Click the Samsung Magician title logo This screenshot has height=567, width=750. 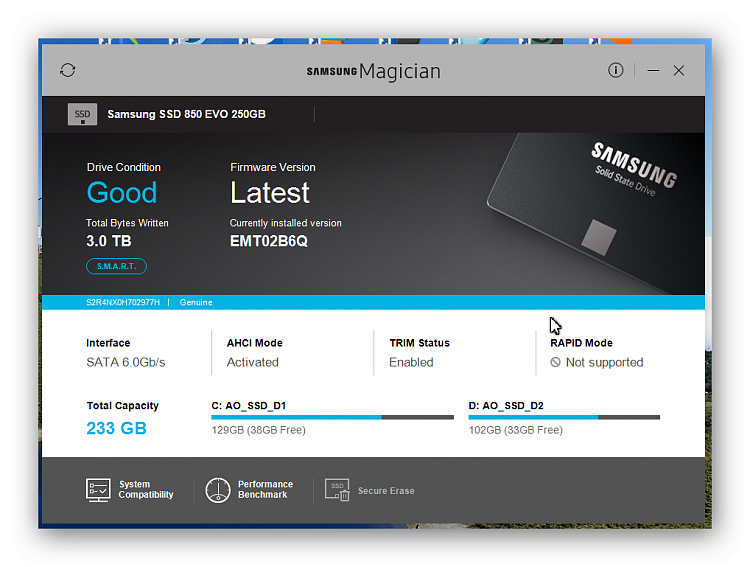coord(374,71)
